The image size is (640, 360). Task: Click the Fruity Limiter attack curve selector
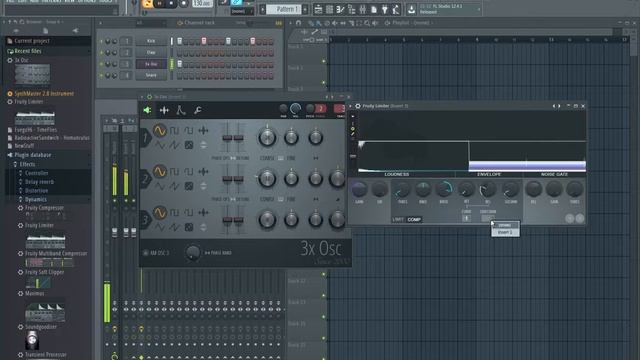(466, 218)
